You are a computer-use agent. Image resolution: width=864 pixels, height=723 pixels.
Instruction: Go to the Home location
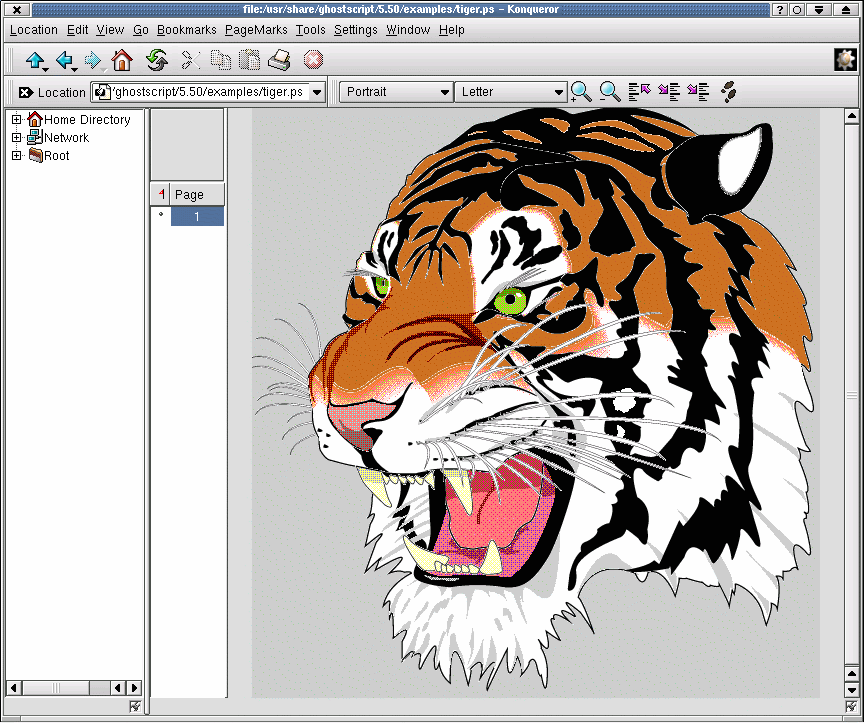click(122, 60)
